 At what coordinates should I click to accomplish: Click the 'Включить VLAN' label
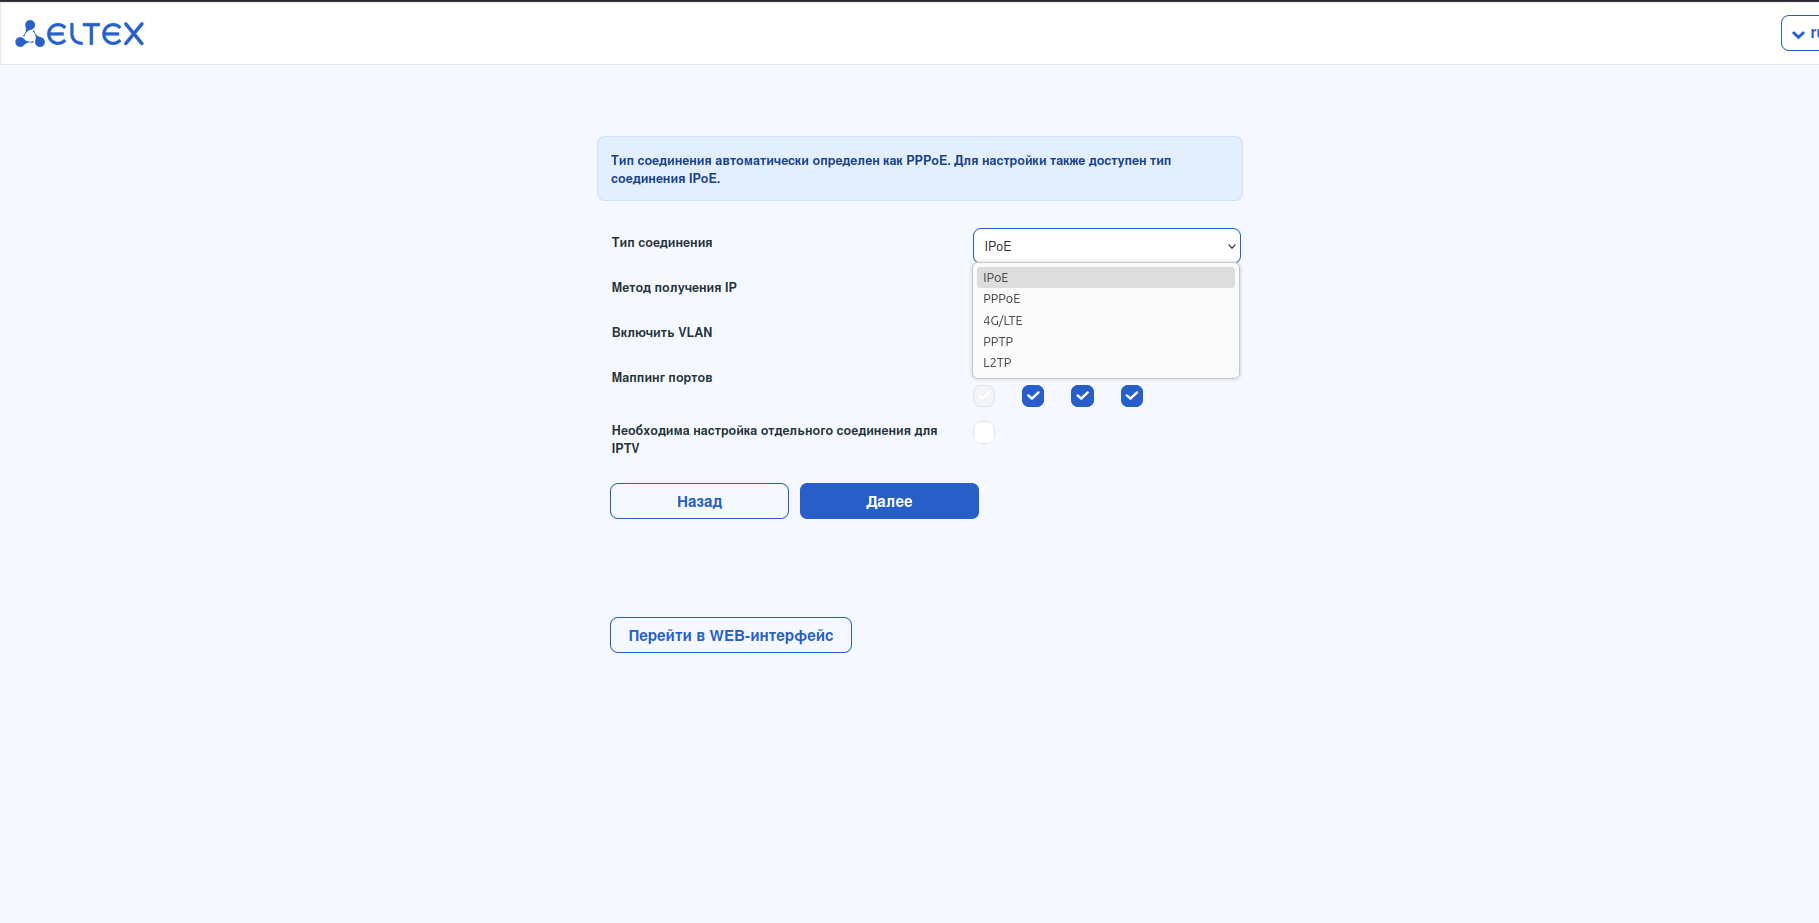click(662, 333)
